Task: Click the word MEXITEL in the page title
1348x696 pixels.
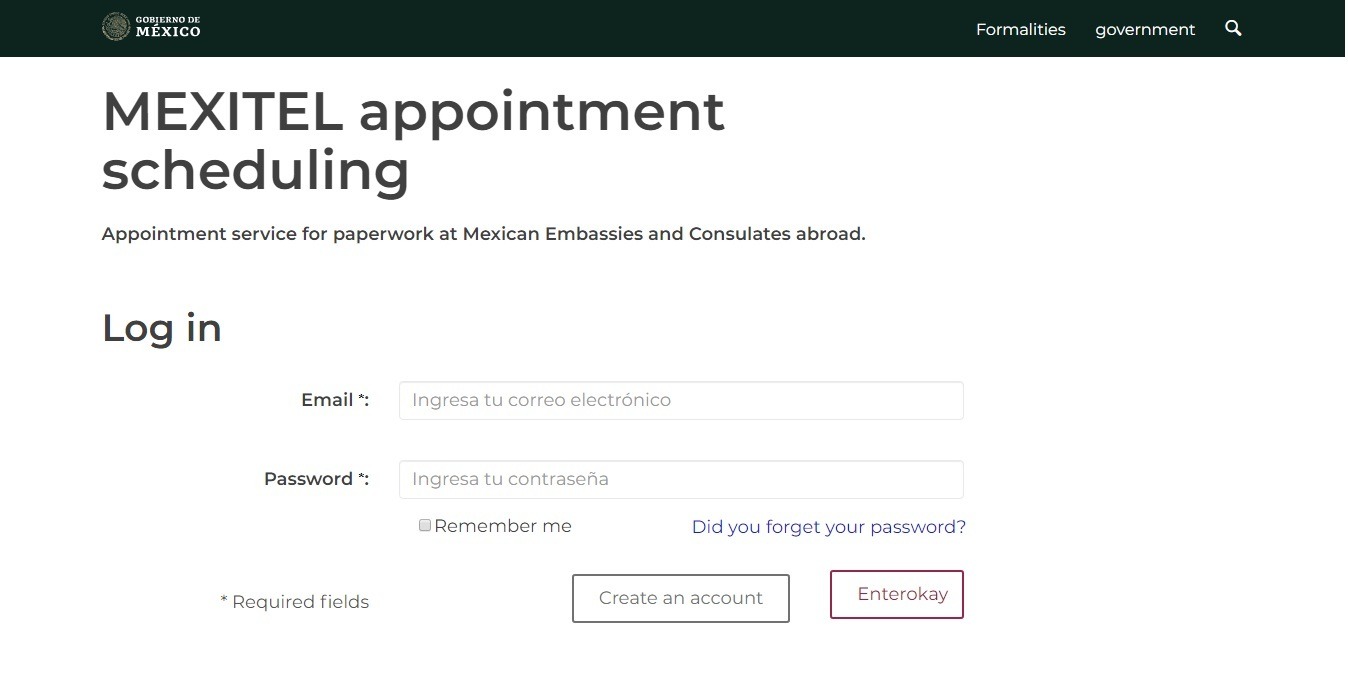Action: tap(223, 111)
